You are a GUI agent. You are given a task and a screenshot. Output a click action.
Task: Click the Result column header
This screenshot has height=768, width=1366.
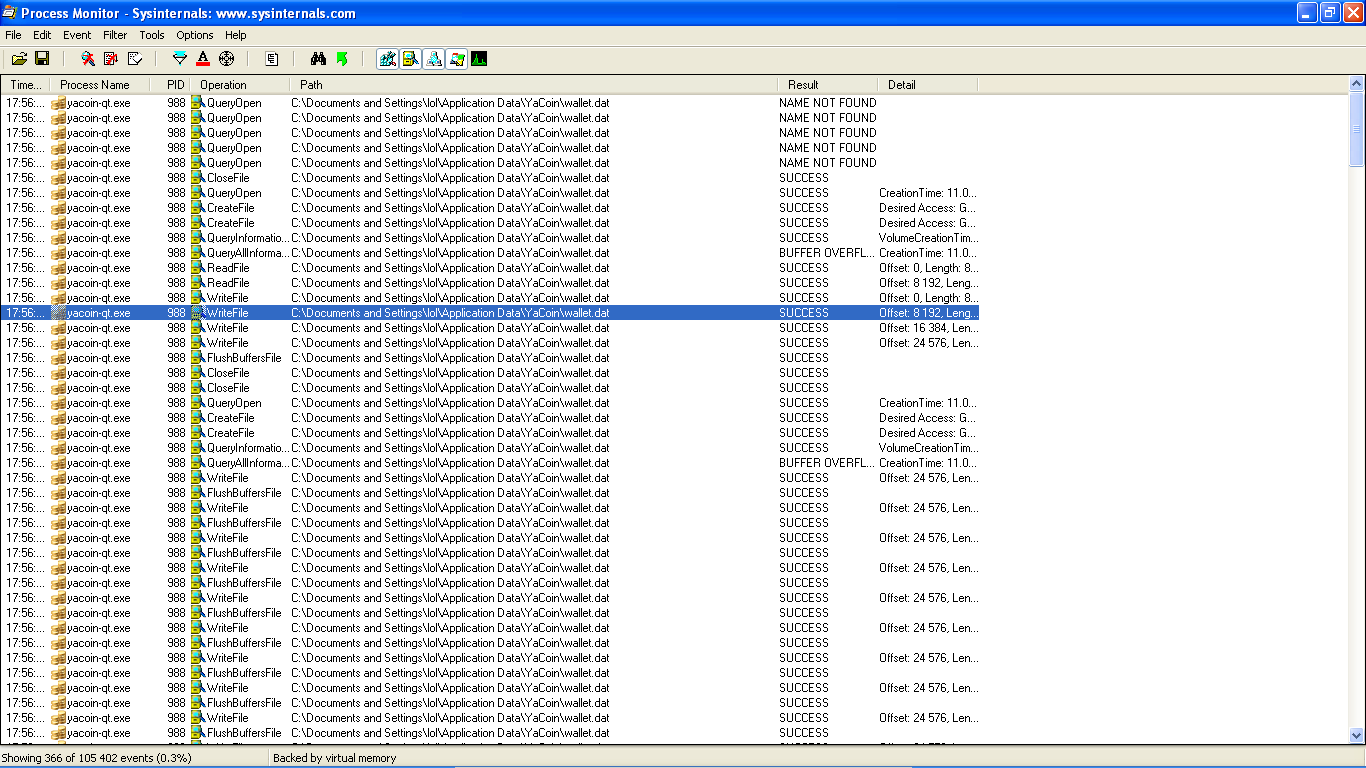pos(803,85)
